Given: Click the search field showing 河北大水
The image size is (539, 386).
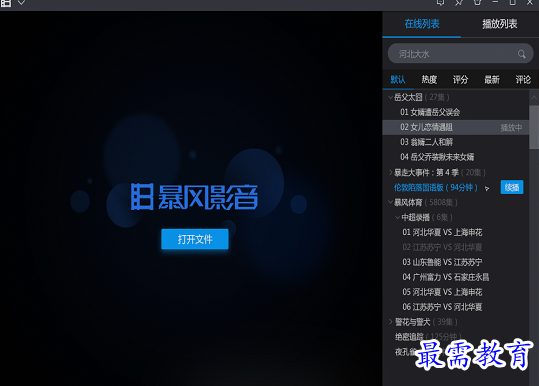Looking at the screenshot, I should point(460,54).
